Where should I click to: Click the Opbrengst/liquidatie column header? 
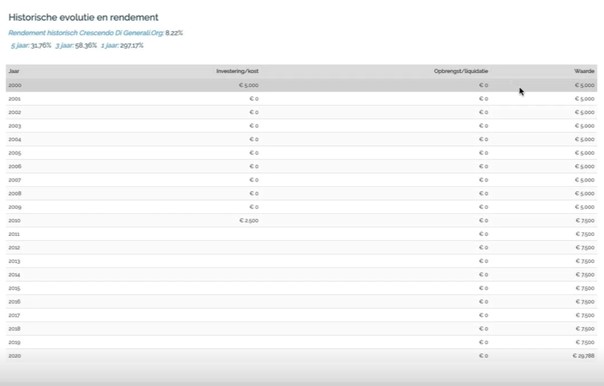(461, 71)
